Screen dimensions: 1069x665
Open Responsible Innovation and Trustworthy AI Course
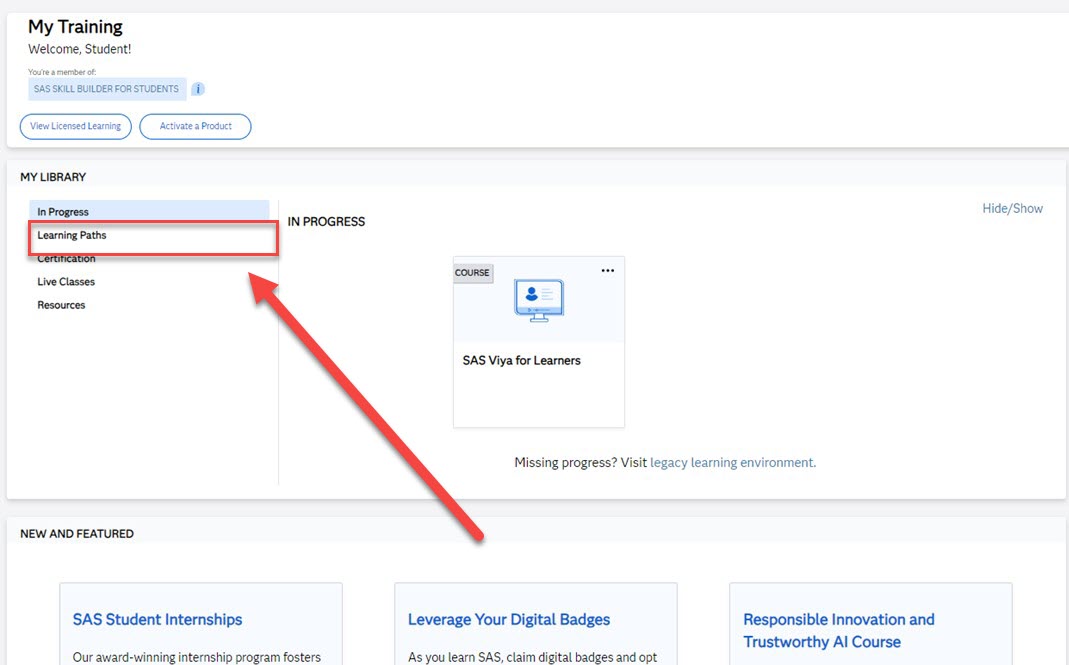click(839, 630)
